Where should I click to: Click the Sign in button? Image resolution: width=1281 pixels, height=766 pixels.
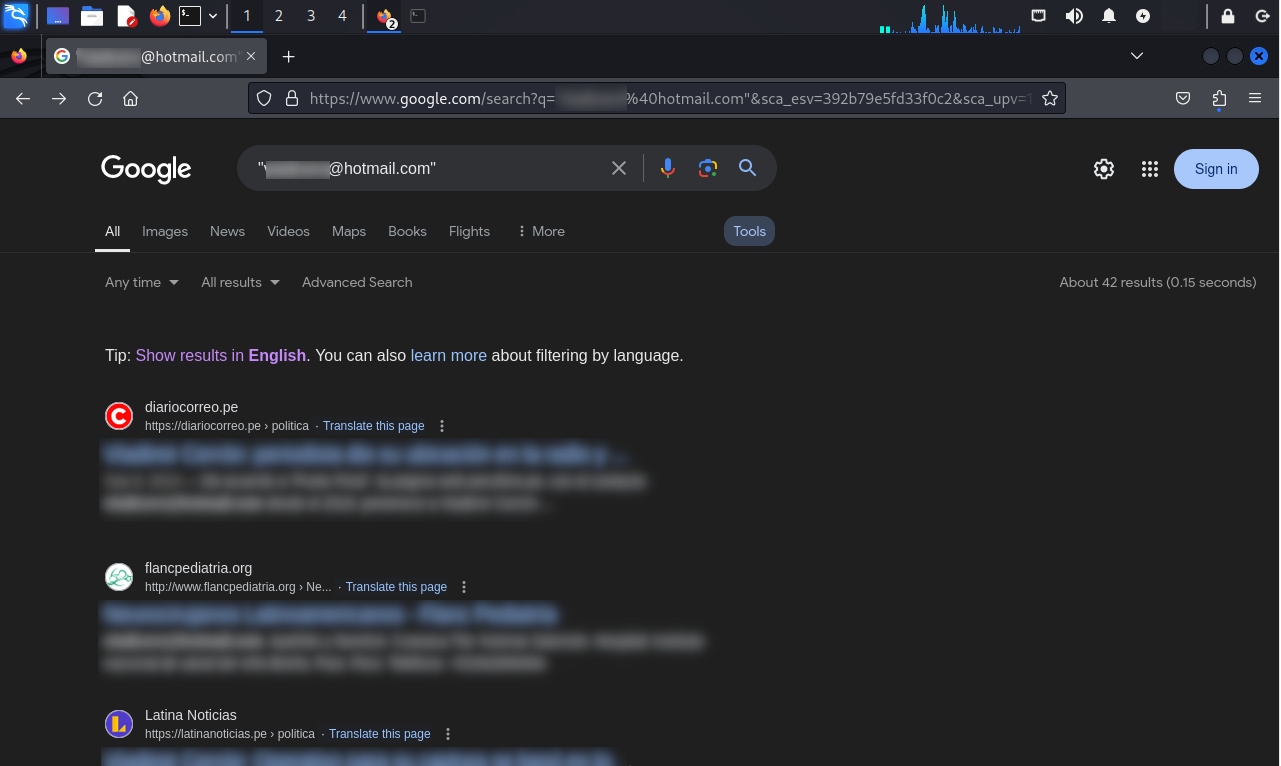coord(1216,169)
